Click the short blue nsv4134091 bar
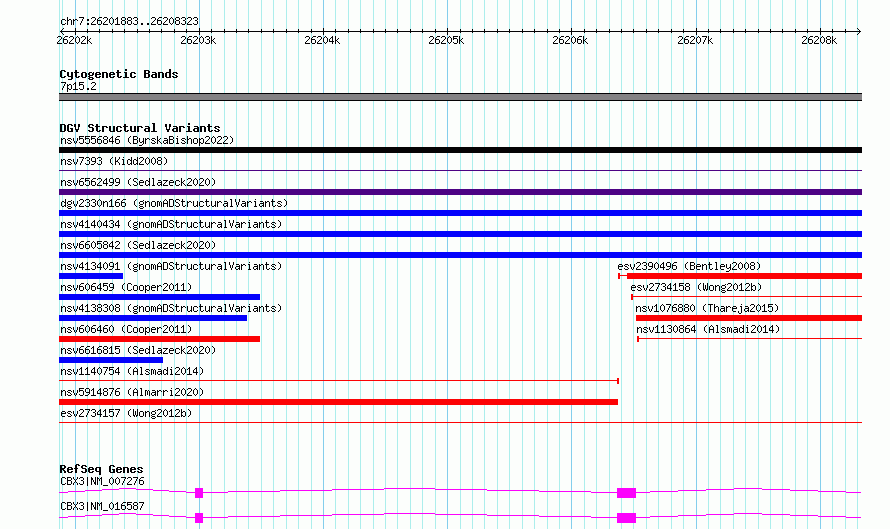The width and height of the screenshot is (890, 529). pyautogui.click(x=91, y=276)
